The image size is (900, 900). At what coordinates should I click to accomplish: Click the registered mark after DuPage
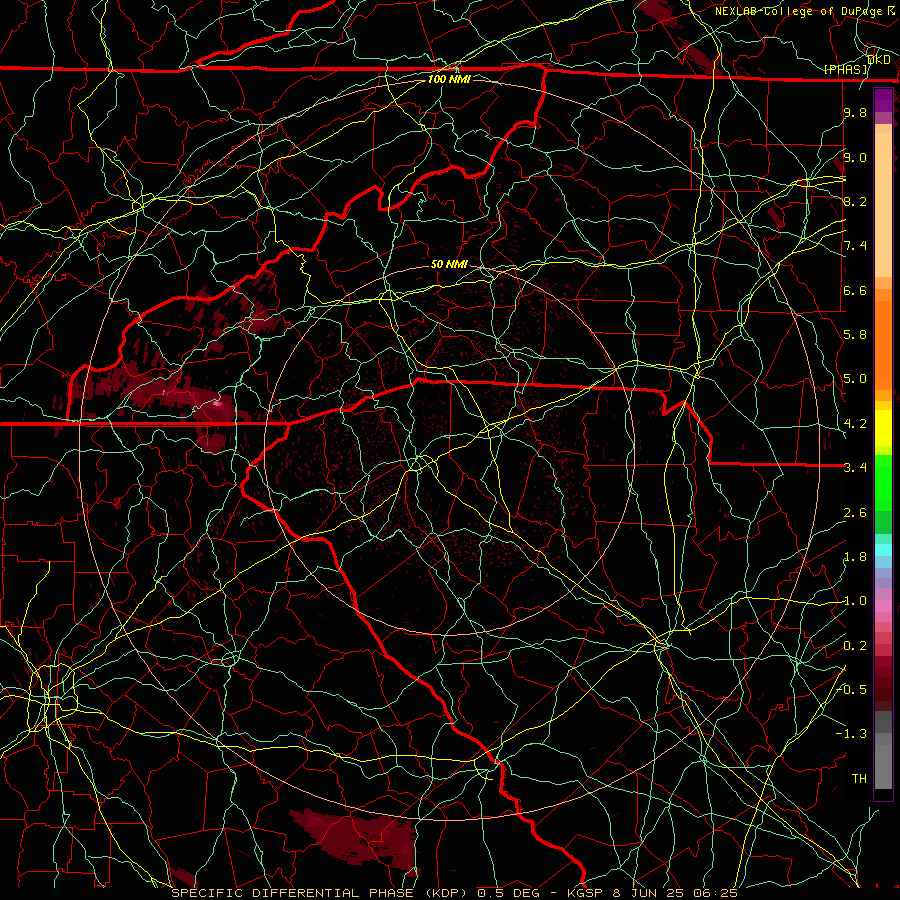(890, 10)
